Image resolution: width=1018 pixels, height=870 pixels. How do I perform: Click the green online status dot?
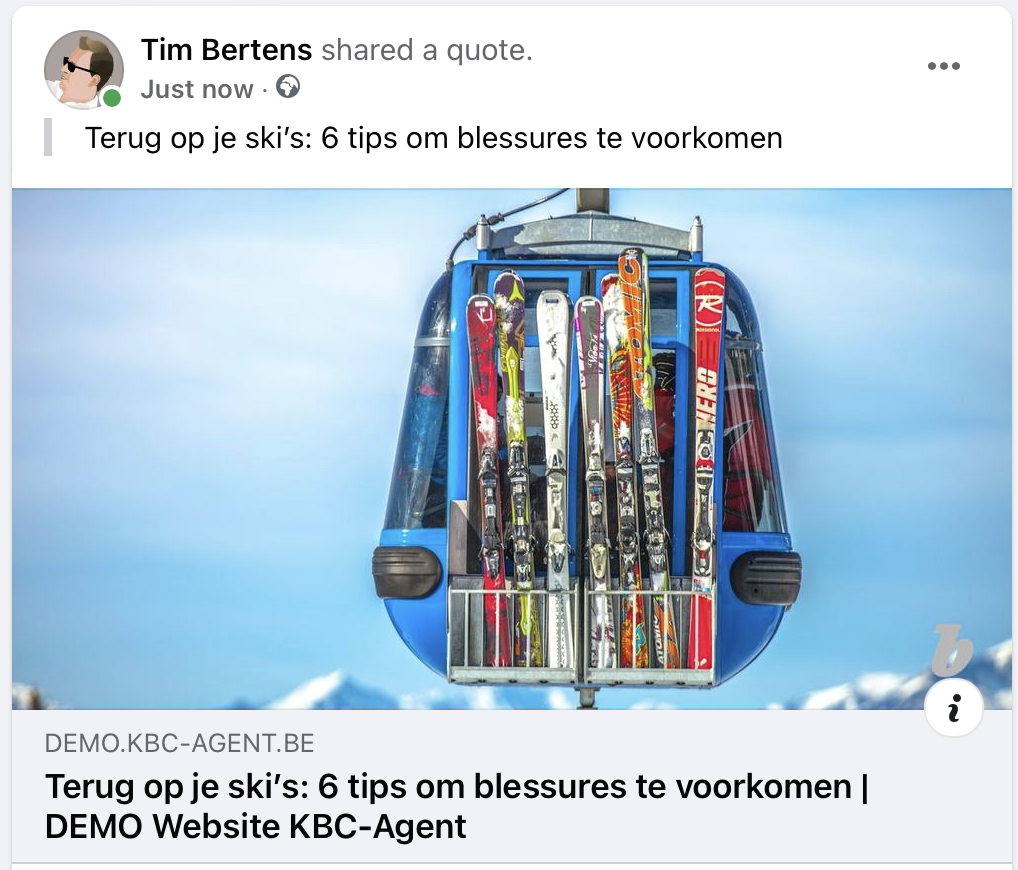(112, 98)
